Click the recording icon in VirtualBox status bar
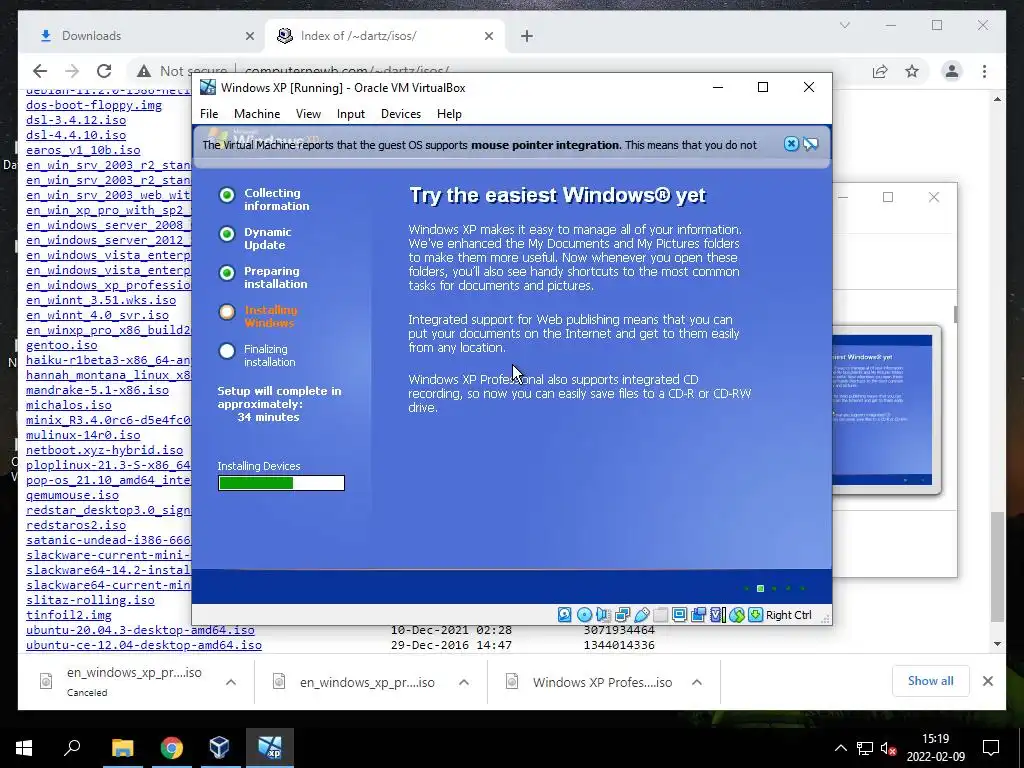Viewport: 1024px width, 768px height. pos(698,615)
